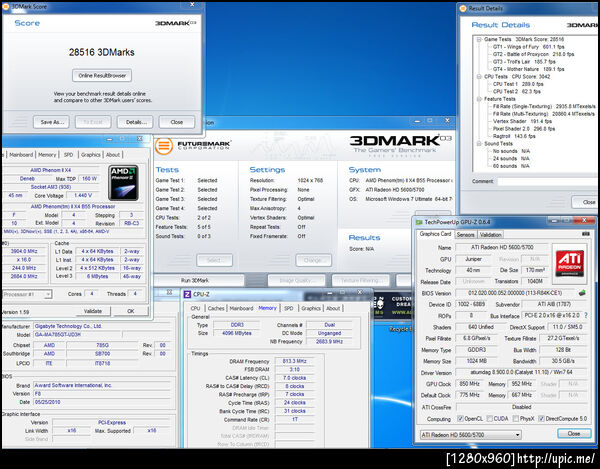The width and height of the screenshot is (600, 469).
Task: Click the DRAM Frequency value '813.3 MHz'
Action: 294,361
